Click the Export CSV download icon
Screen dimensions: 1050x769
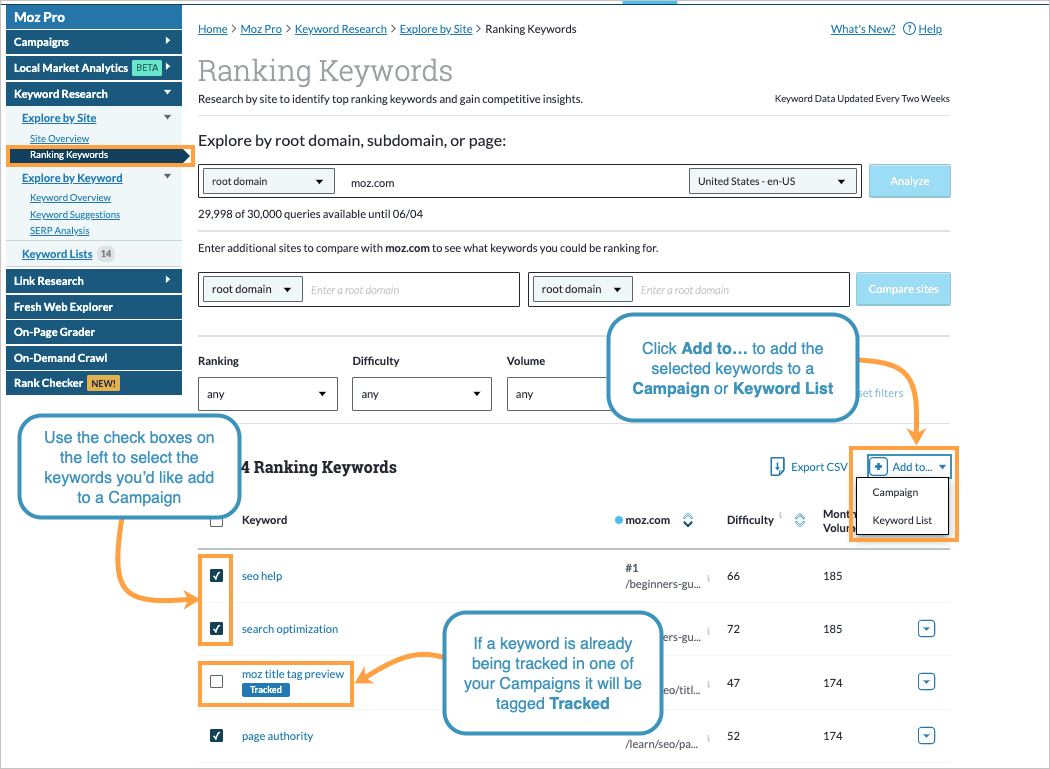(778, 467)
